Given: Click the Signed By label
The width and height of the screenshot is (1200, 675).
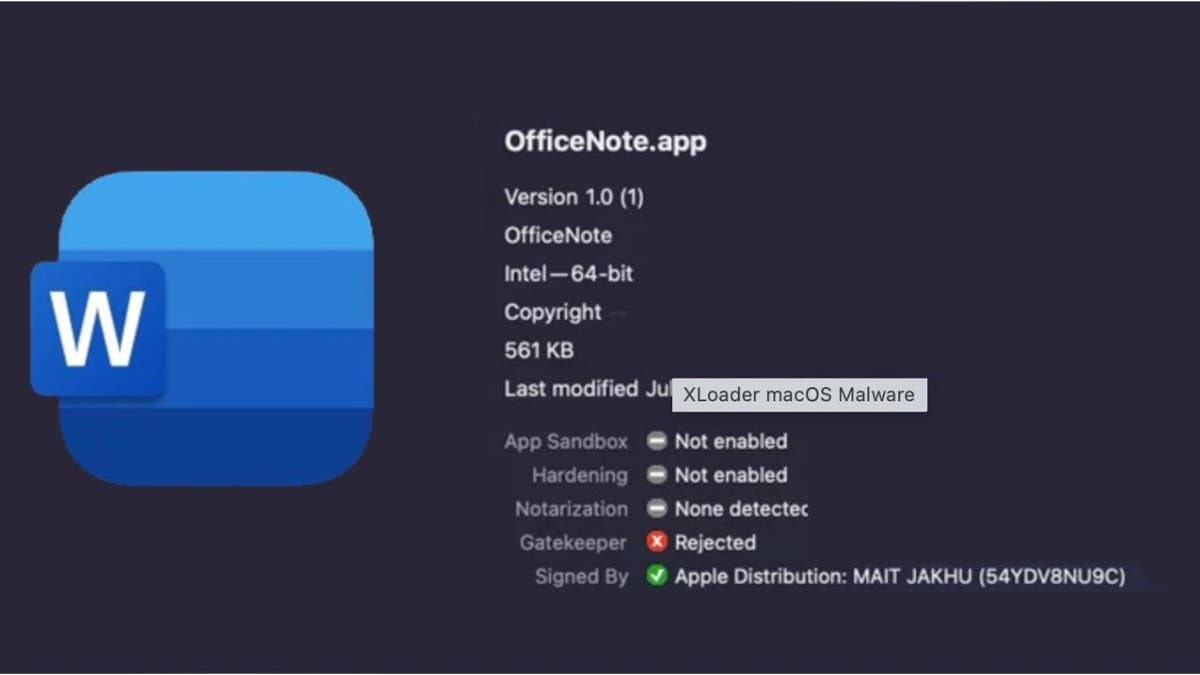Looking at the screenshot, I should tap(582, 577).
